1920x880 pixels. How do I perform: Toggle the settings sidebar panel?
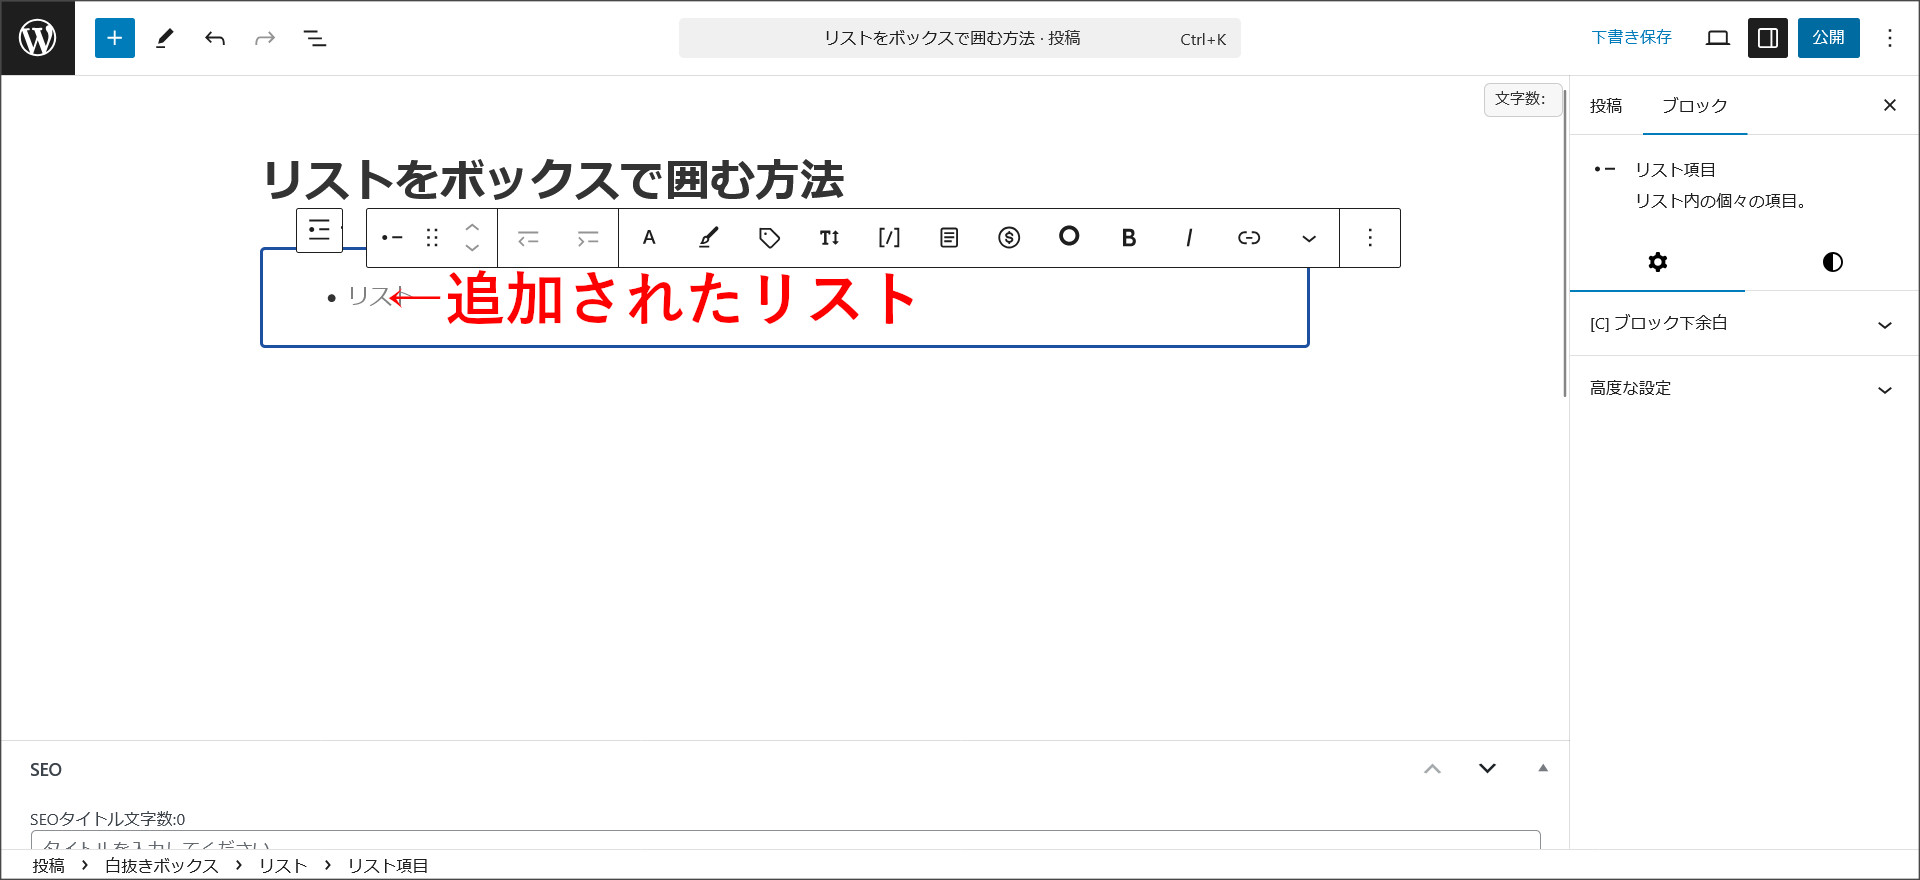(x=1768, y=38)
